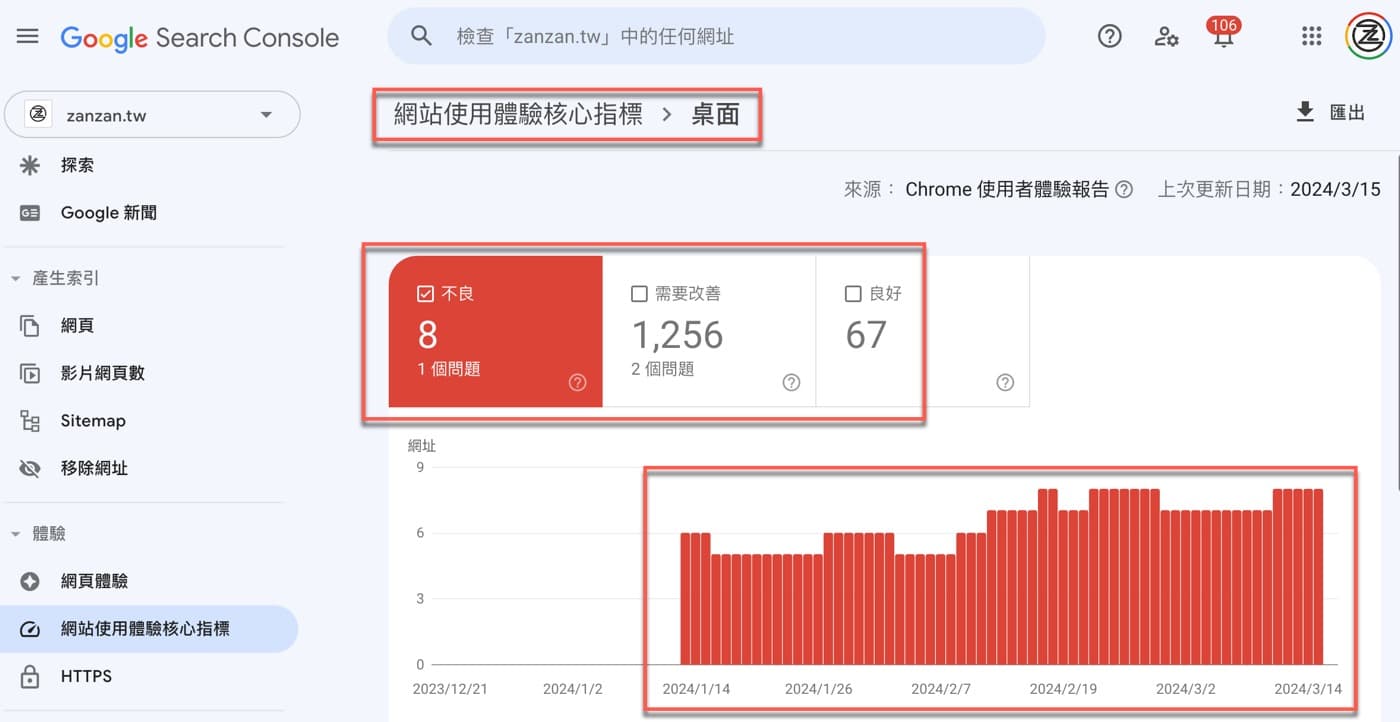
Task: Click the 8 poor URLs count
Action: click(x=427, y=335)
